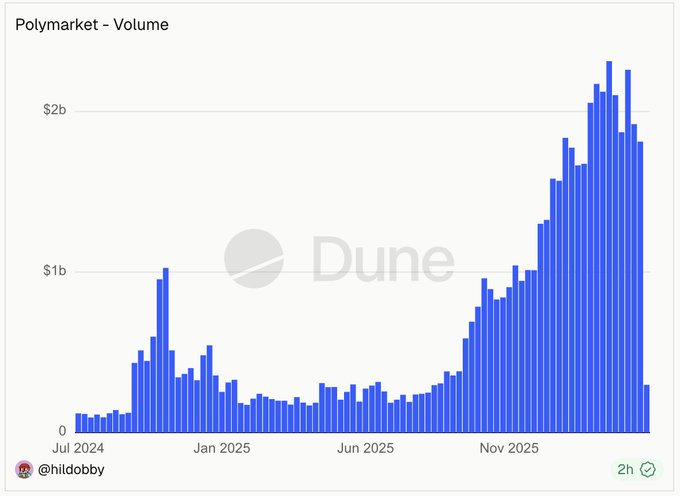The height and width of the screenshot is (496, 680).
Task: Click the 0 y-axis label
Action: click(62, 431)
